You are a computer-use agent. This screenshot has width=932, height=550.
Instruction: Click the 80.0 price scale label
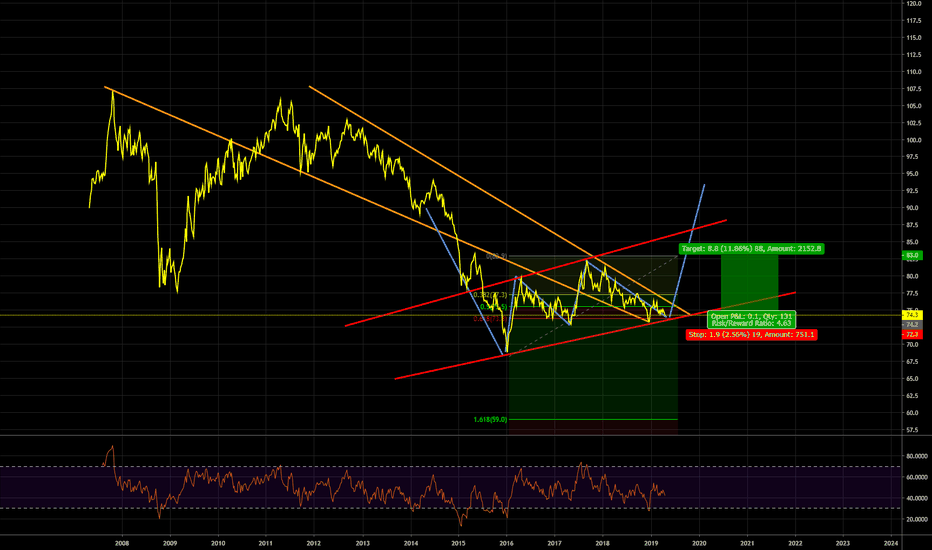914,276
